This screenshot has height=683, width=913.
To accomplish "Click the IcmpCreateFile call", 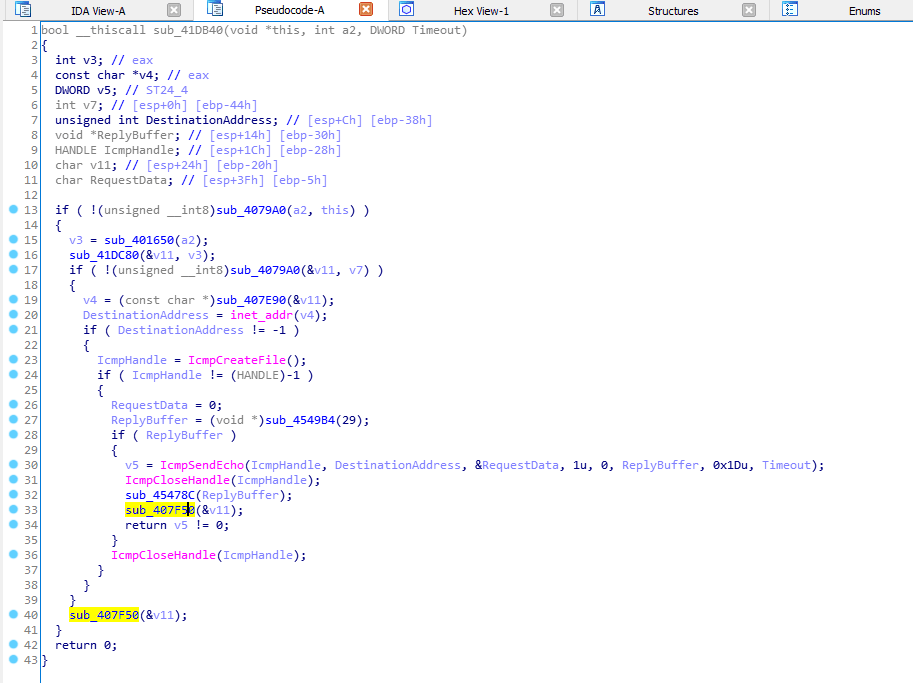I will (x=237, y=360).
